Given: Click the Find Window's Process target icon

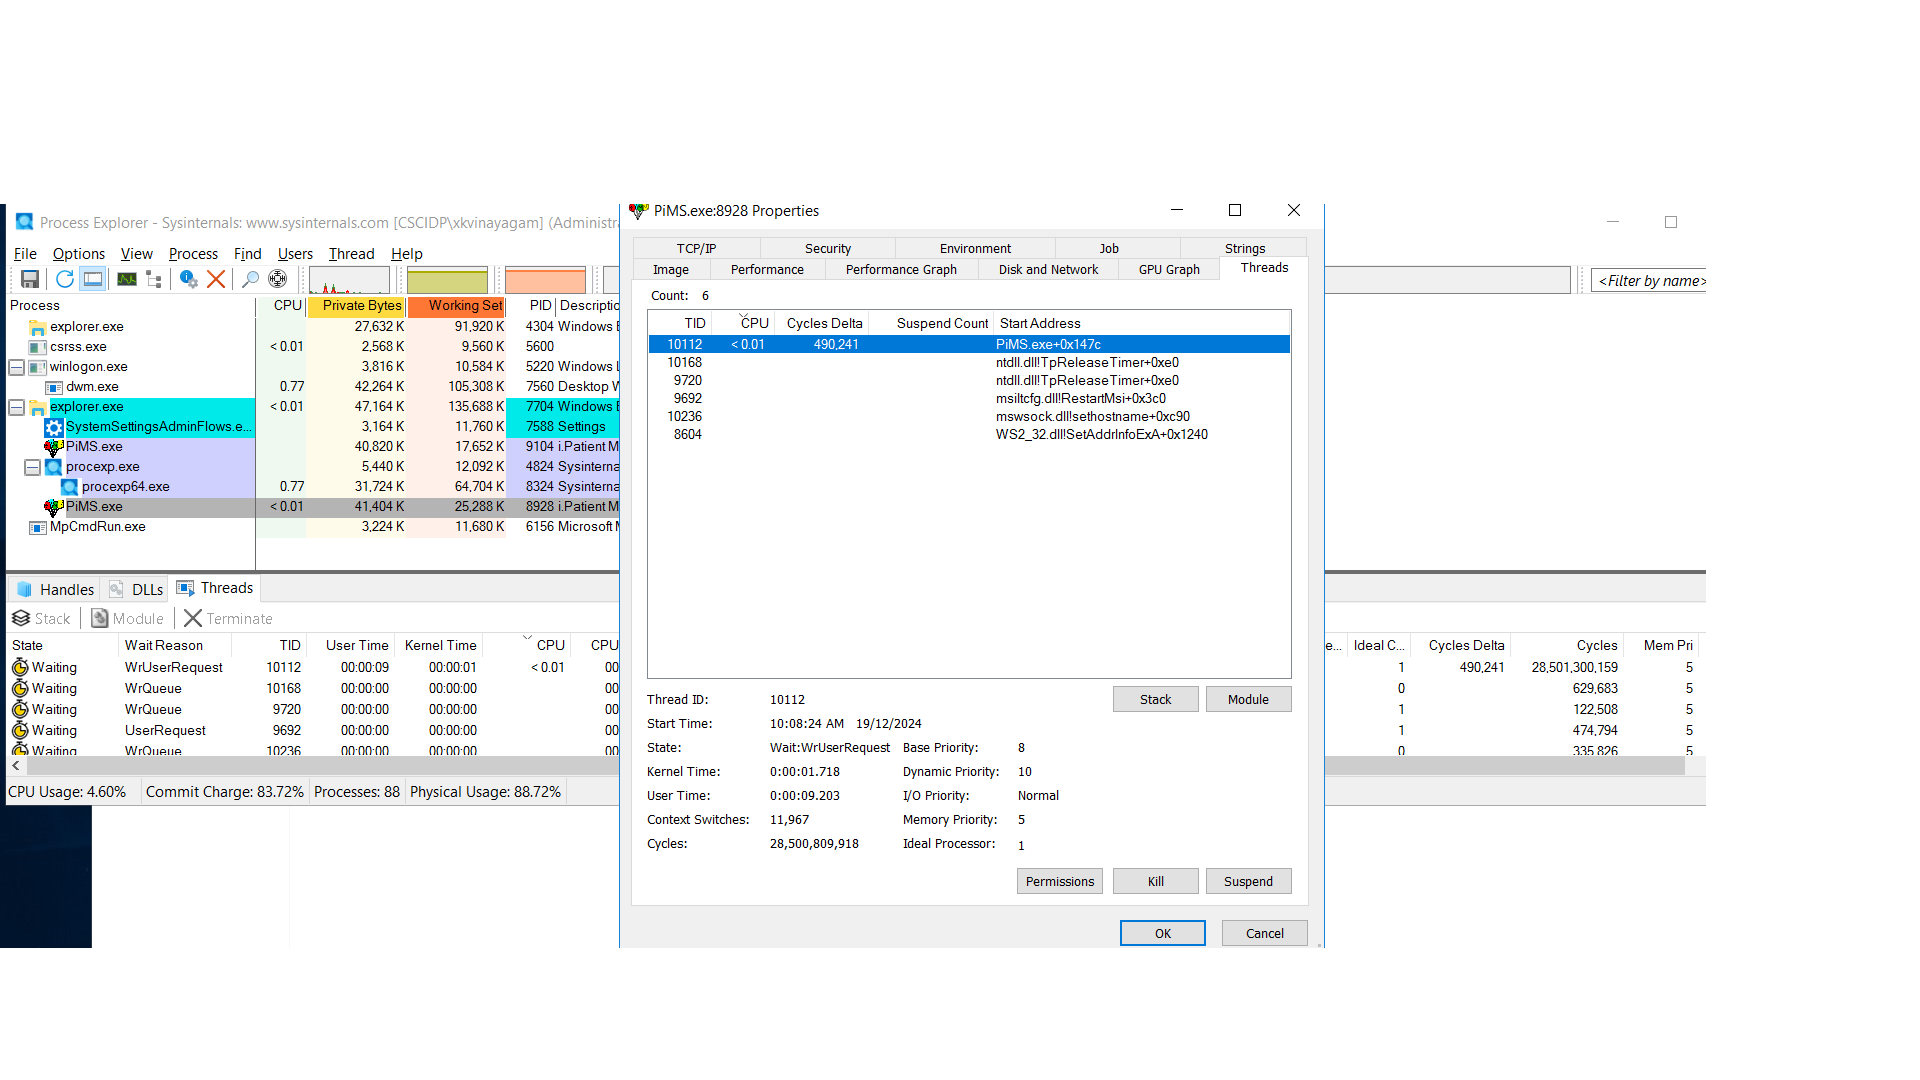Looking at the screenshot, I should (x=278, y=279).
